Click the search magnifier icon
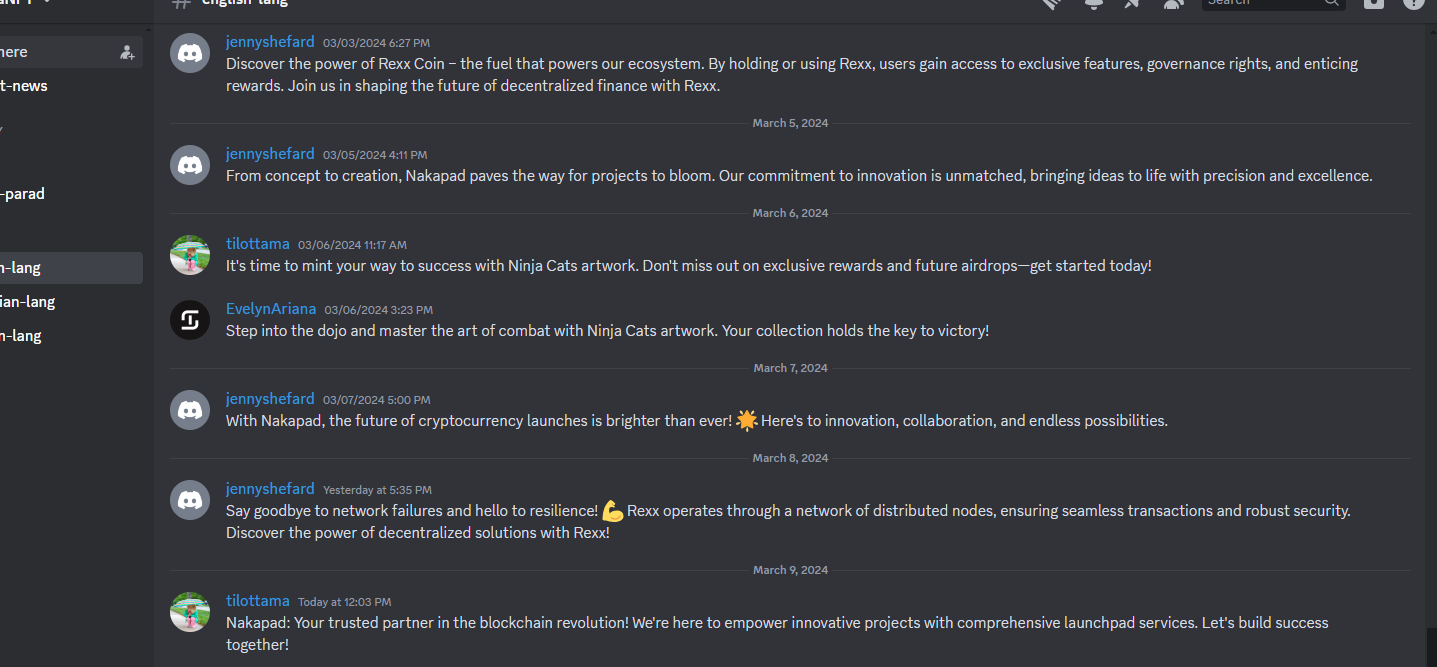This screenshot has width=1437, height=667. pos(1331,3)
